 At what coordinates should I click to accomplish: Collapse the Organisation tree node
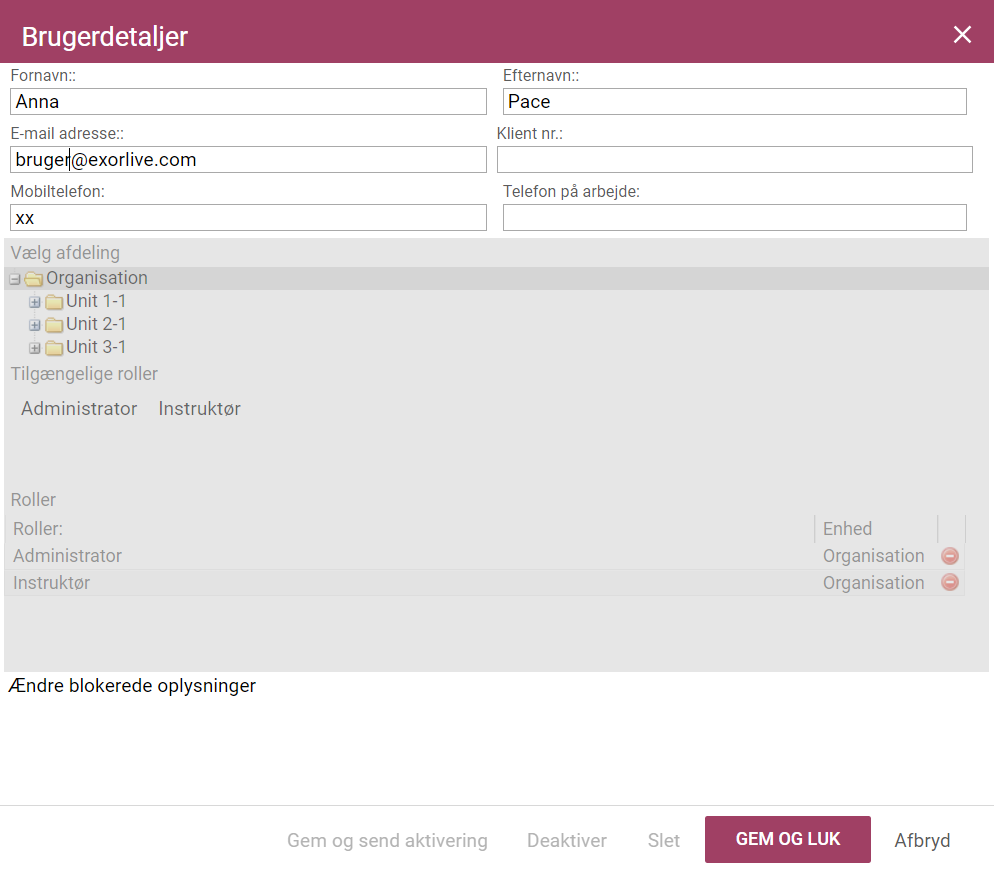[15, 279]
